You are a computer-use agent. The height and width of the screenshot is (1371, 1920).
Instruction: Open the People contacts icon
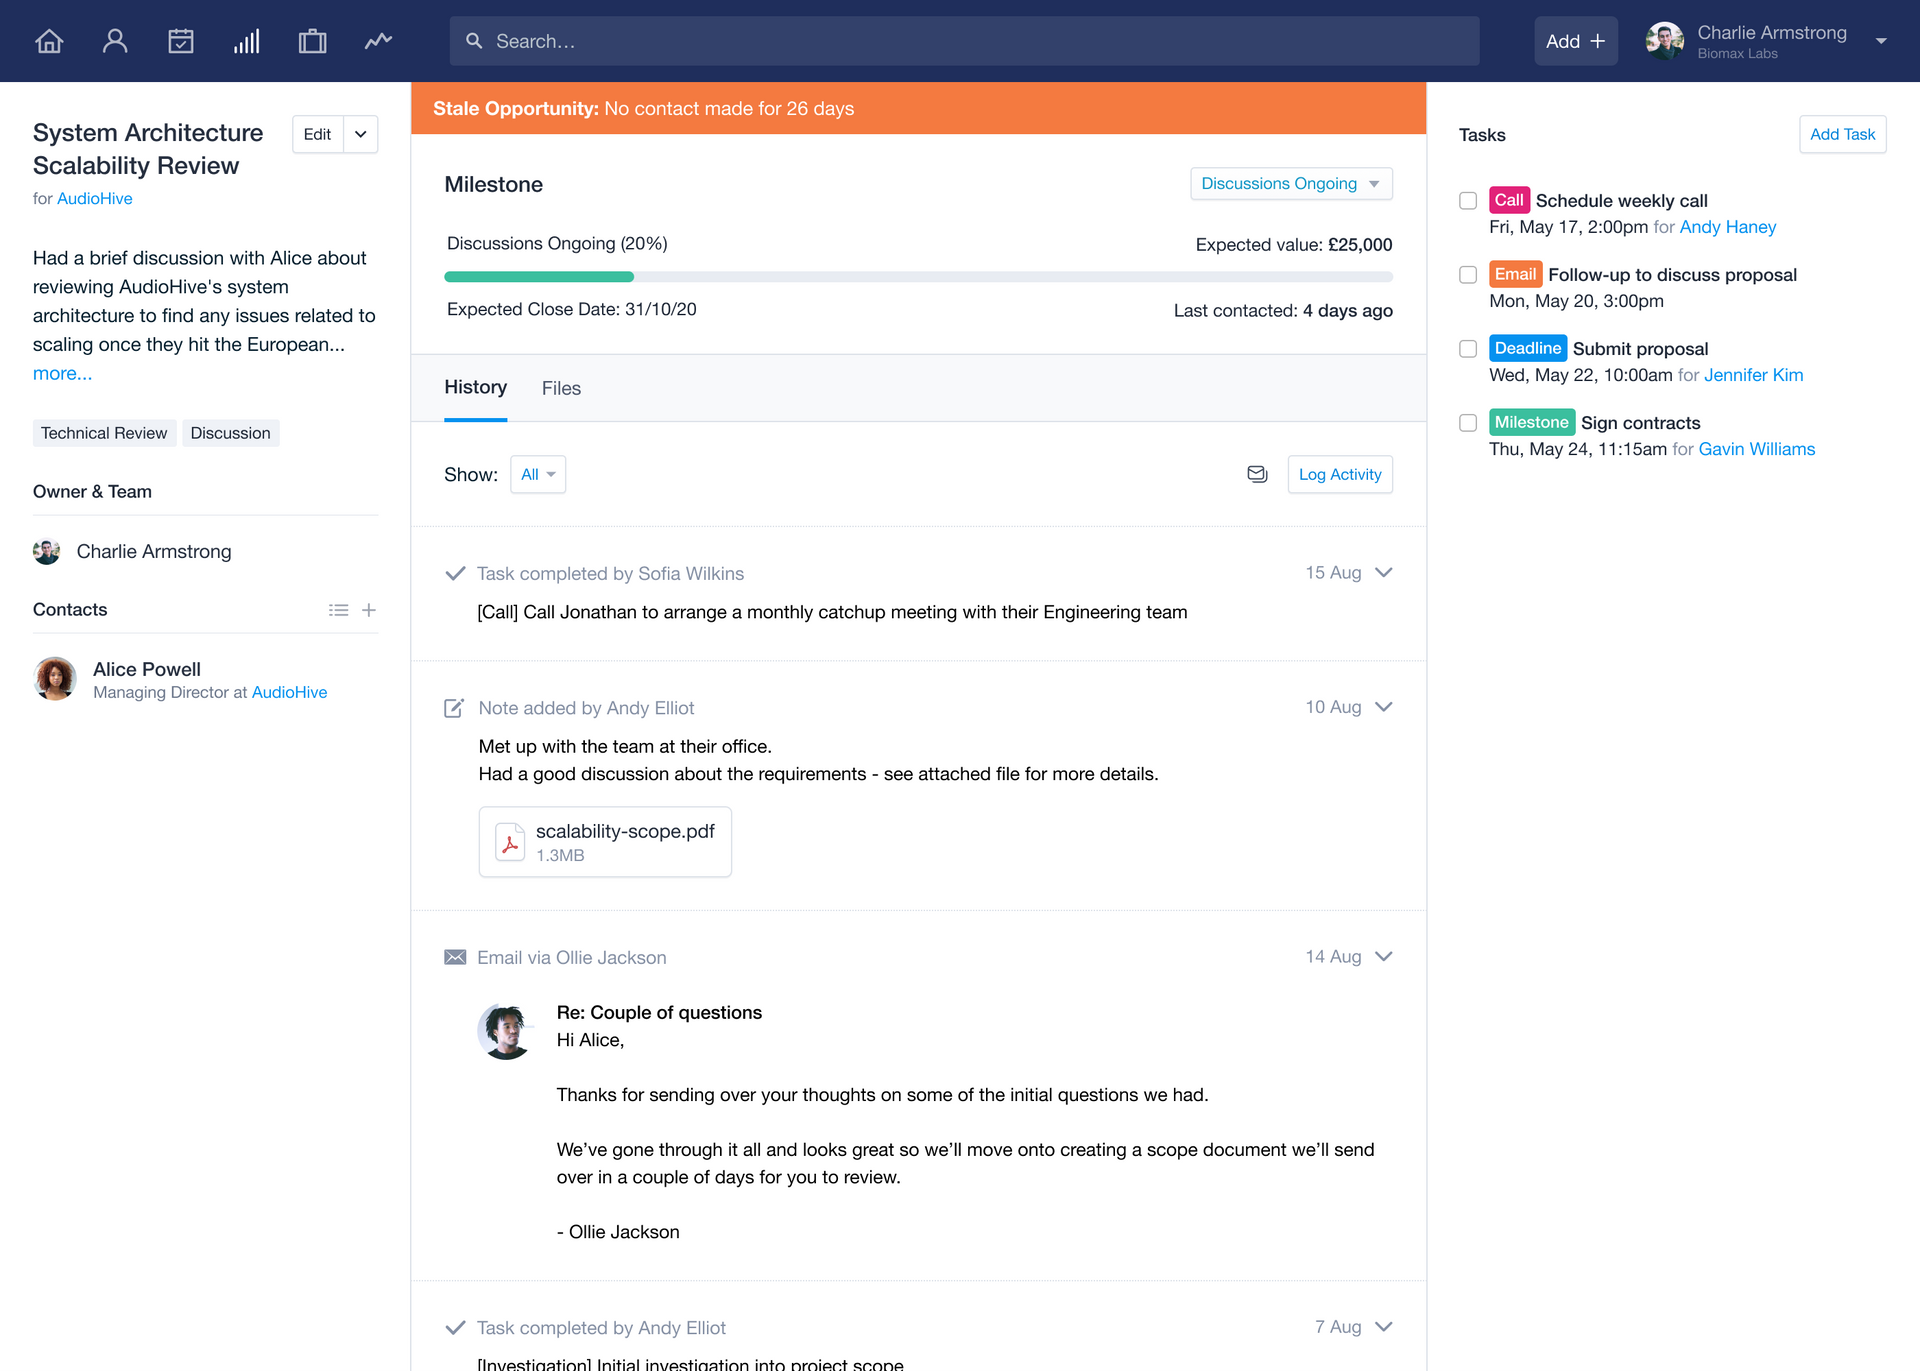point(115,41)
